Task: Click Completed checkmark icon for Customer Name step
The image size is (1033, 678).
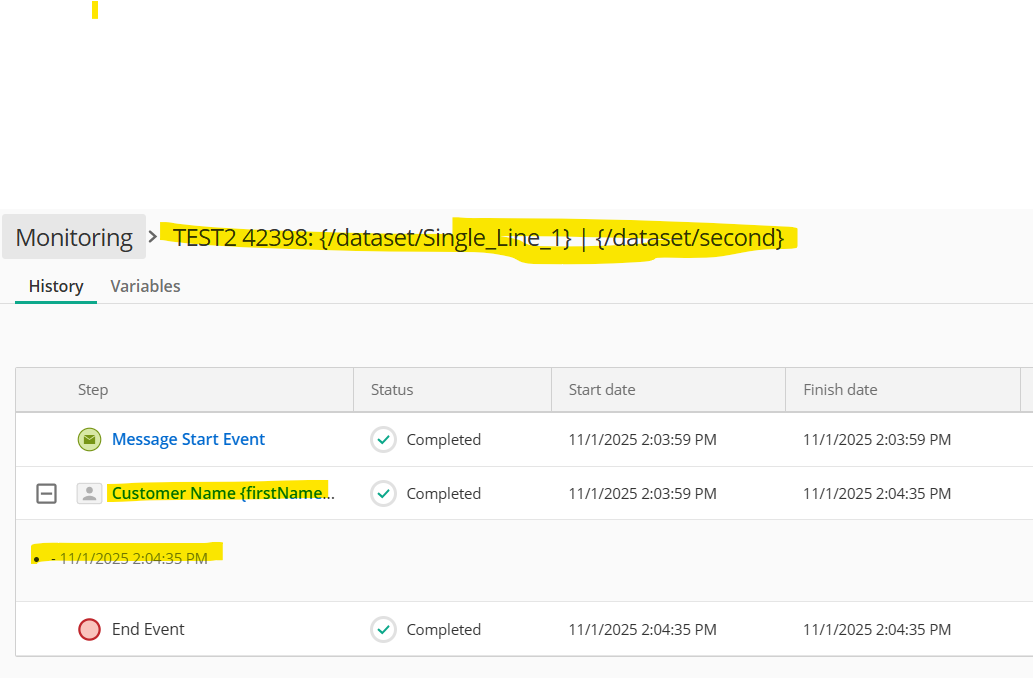Action: (384, 494)
